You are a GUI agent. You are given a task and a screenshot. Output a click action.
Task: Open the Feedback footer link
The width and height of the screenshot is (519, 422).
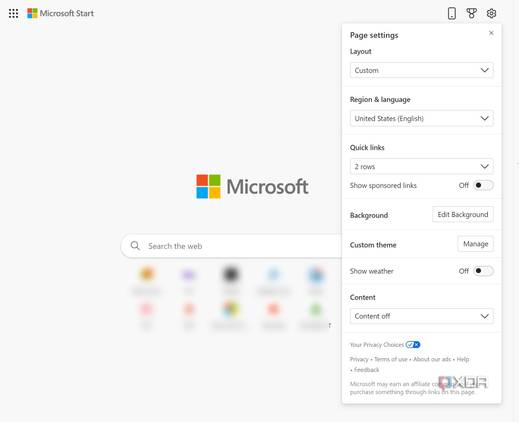(366, 370)
